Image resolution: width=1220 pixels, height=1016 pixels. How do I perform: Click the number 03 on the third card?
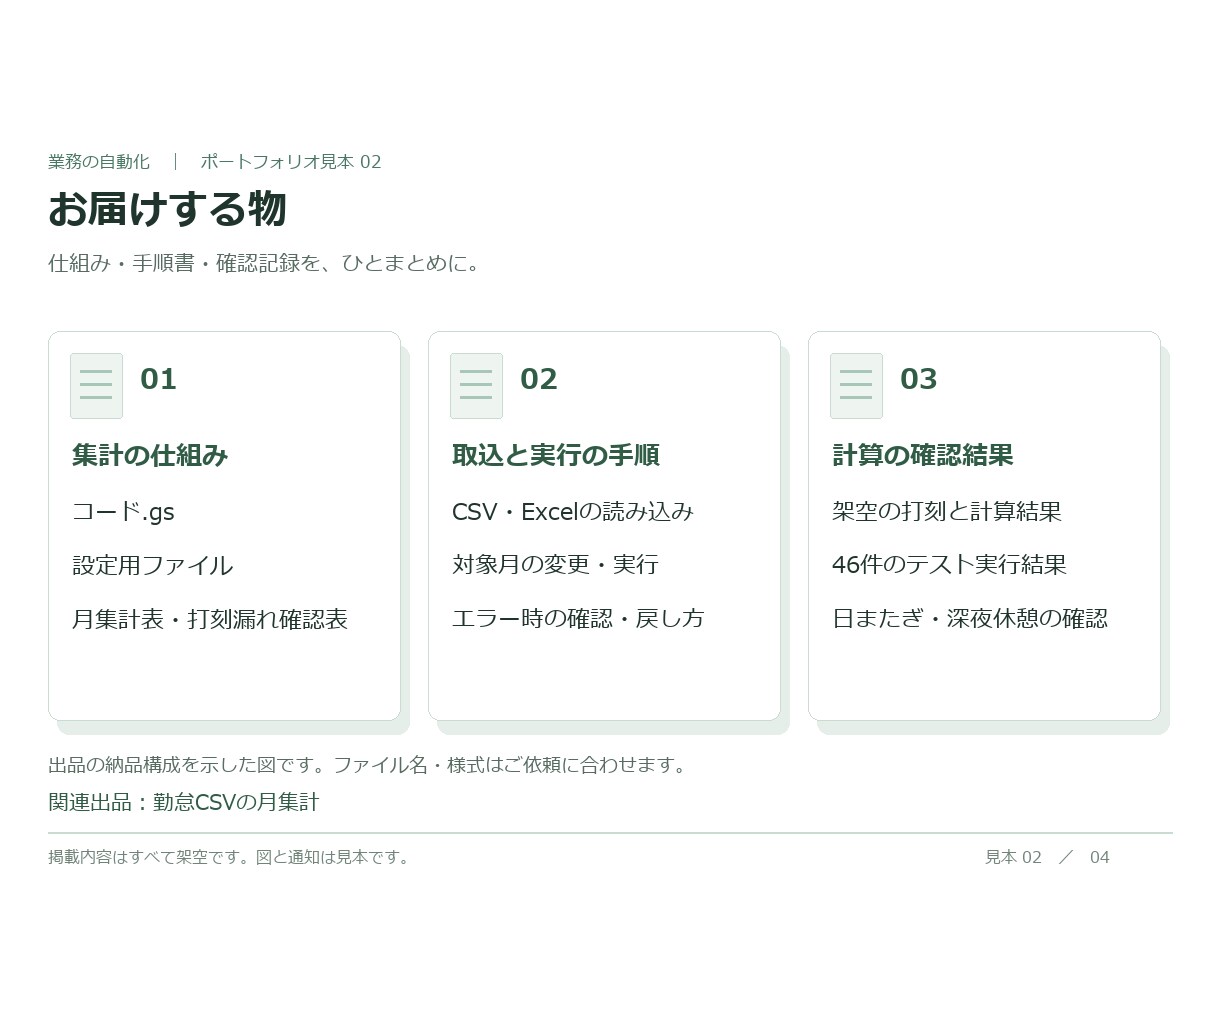(x=918, y=379)
